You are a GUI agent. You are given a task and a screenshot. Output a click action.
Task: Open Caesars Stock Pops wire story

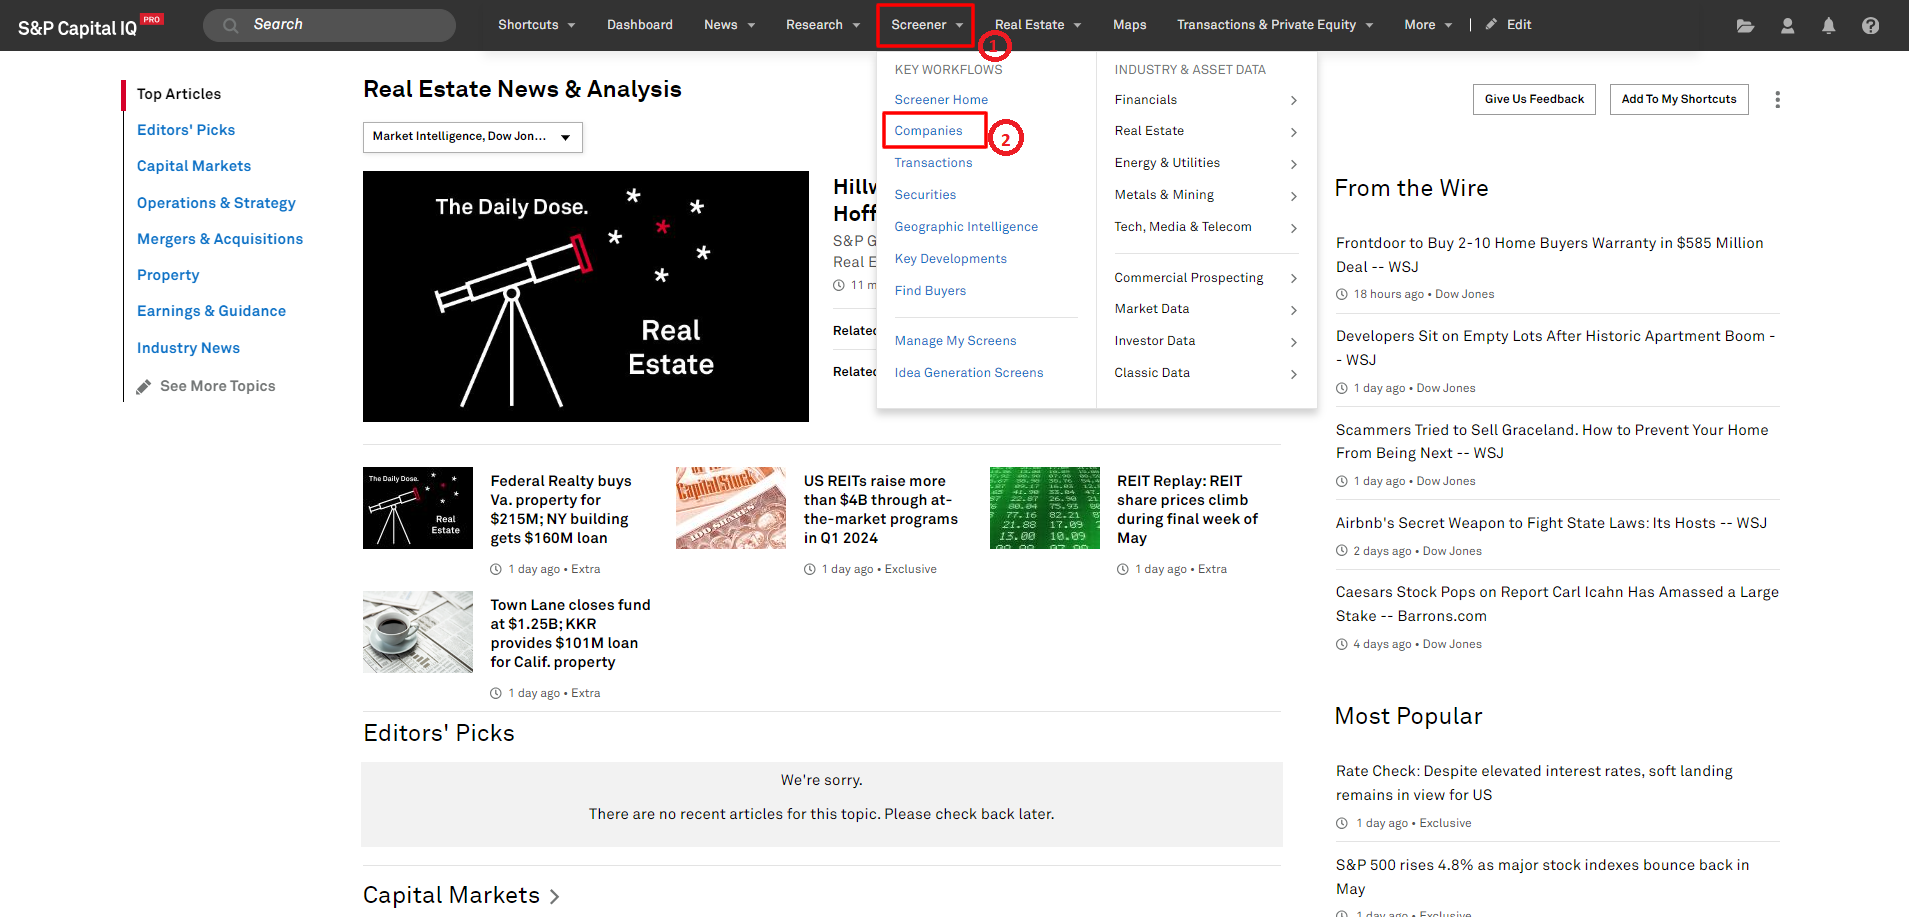pyautogui.click(x=1557, y=604)
